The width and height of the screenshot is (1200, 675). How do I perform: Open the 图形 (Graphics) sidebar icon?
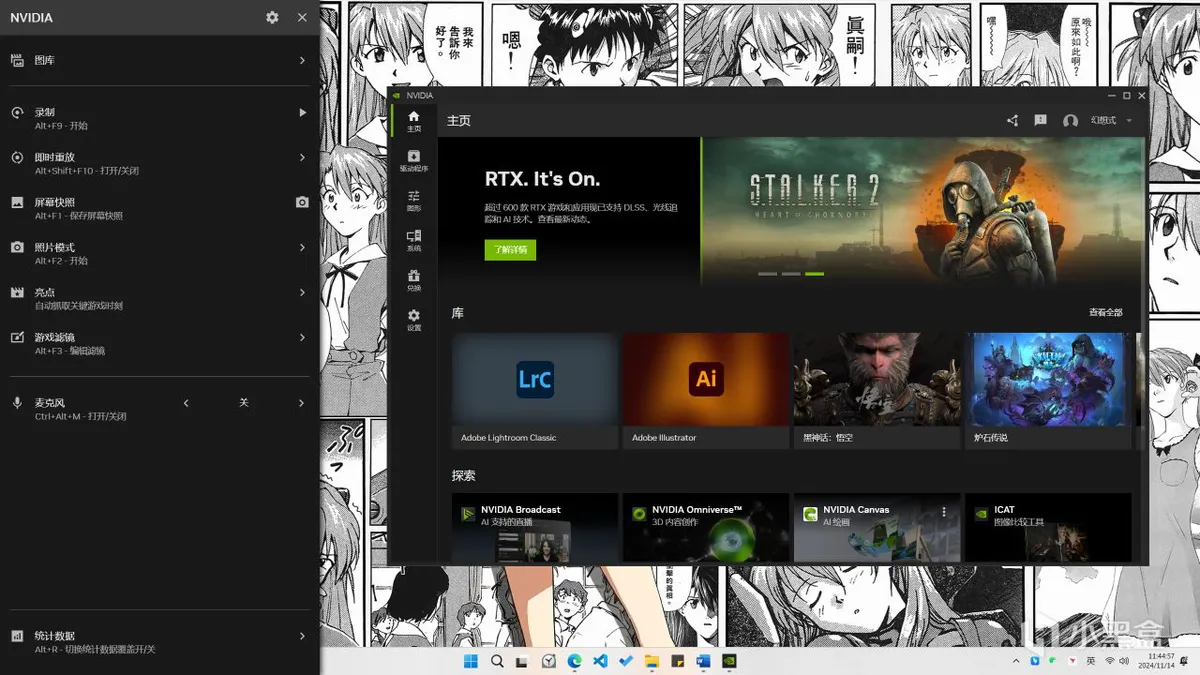click(413, 200)
